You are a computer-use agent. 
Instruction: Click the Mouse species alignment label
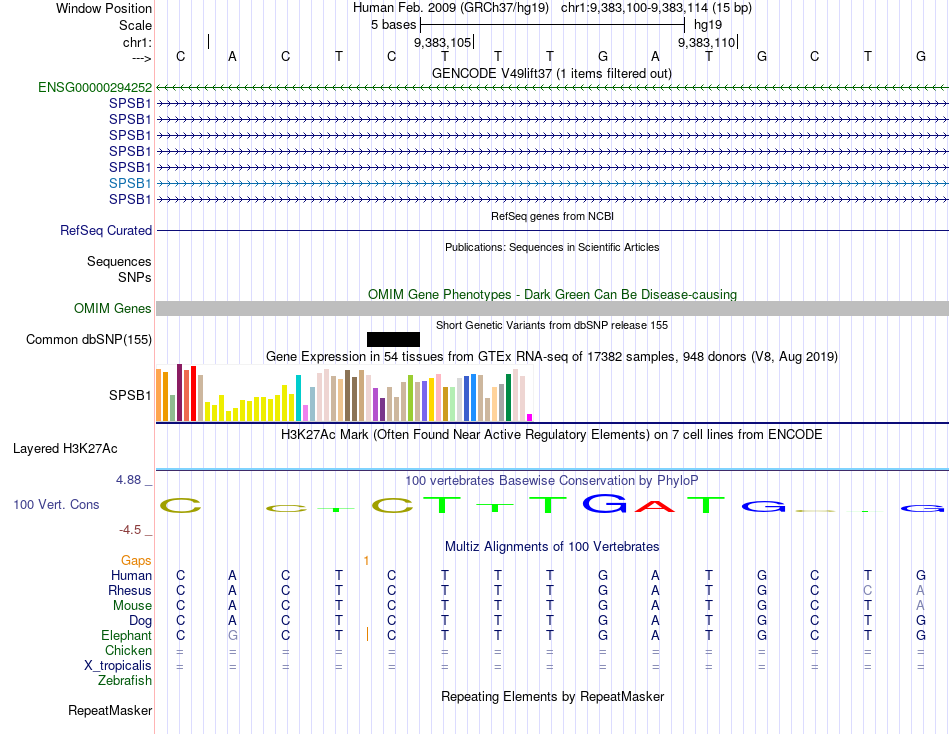[x=132, y=606]
